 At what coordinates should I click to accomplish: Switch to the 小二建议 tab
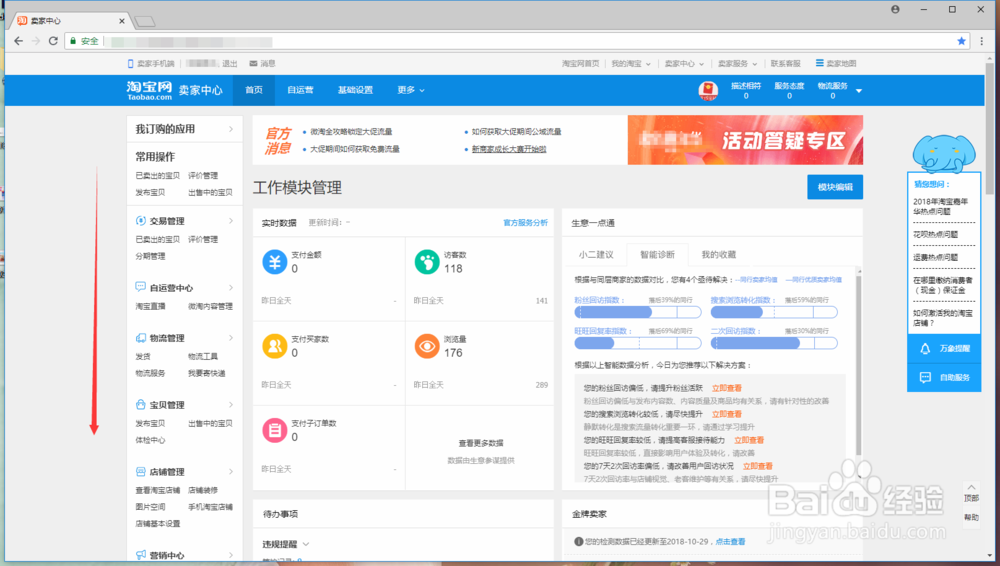596,255
